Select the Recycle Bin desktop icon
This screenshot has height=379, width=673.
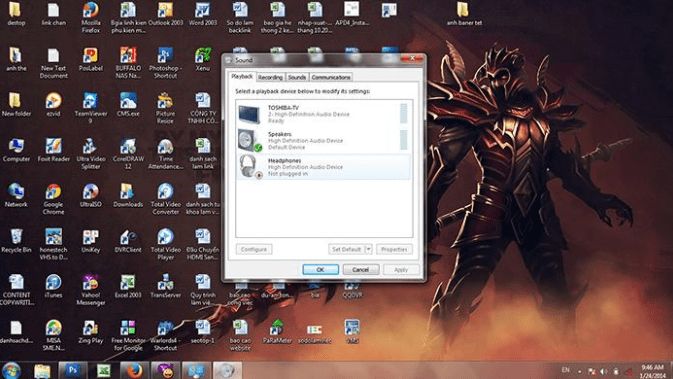coord(16,241)
